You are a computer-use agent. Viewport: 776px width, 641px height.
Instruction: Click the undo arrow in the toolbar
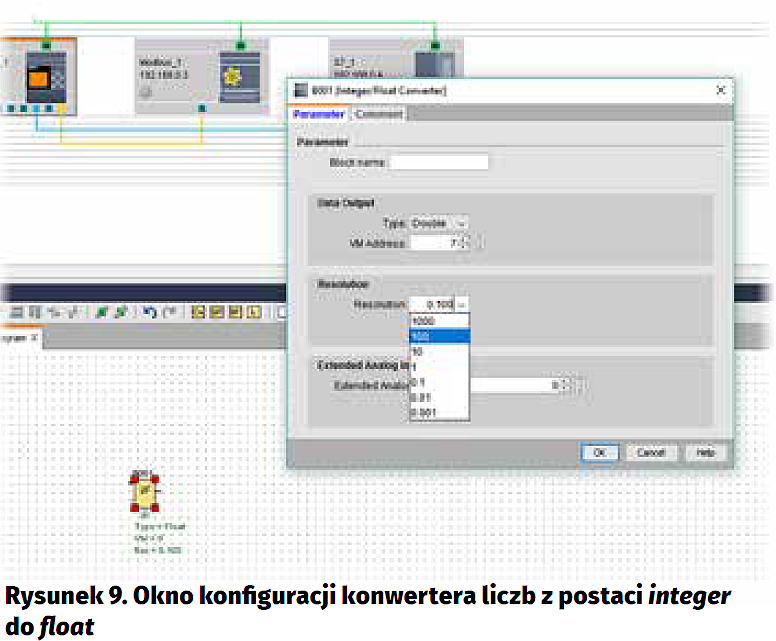(x=149, y=312)
